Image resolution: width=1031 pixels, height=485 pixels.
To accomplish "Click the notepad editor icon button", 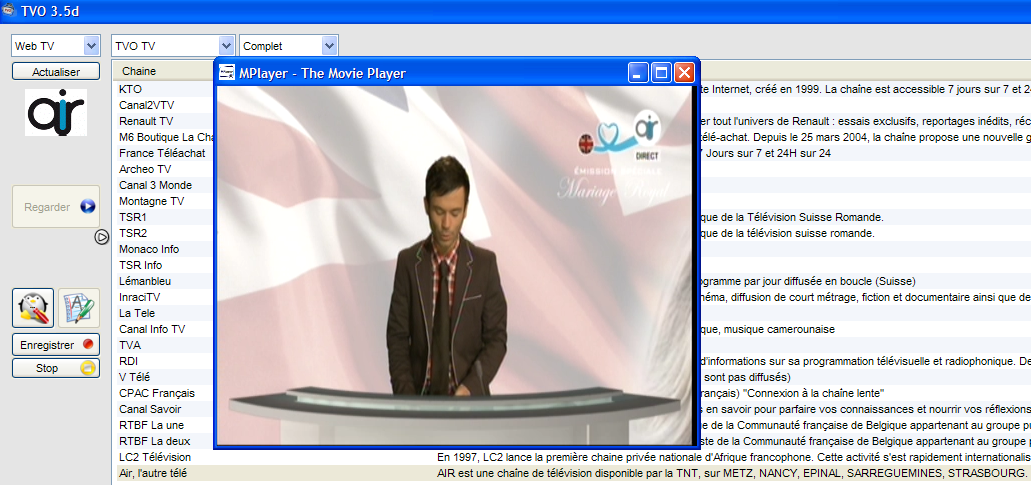I will tap(79, 308).
